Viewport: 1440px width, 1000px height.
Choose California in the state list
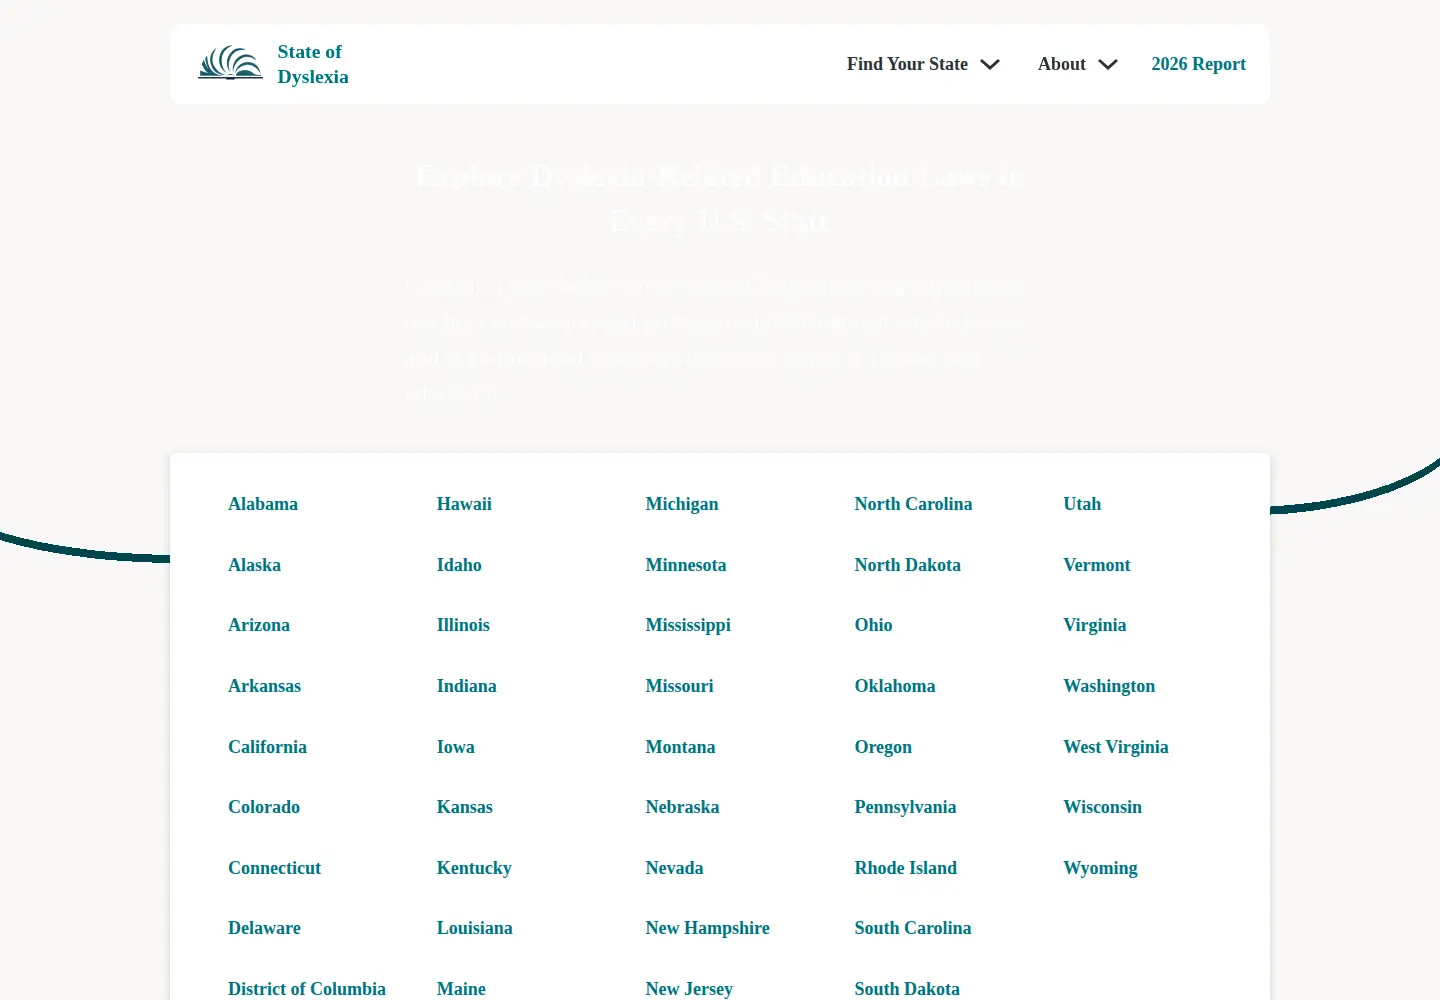pos(267,747)
